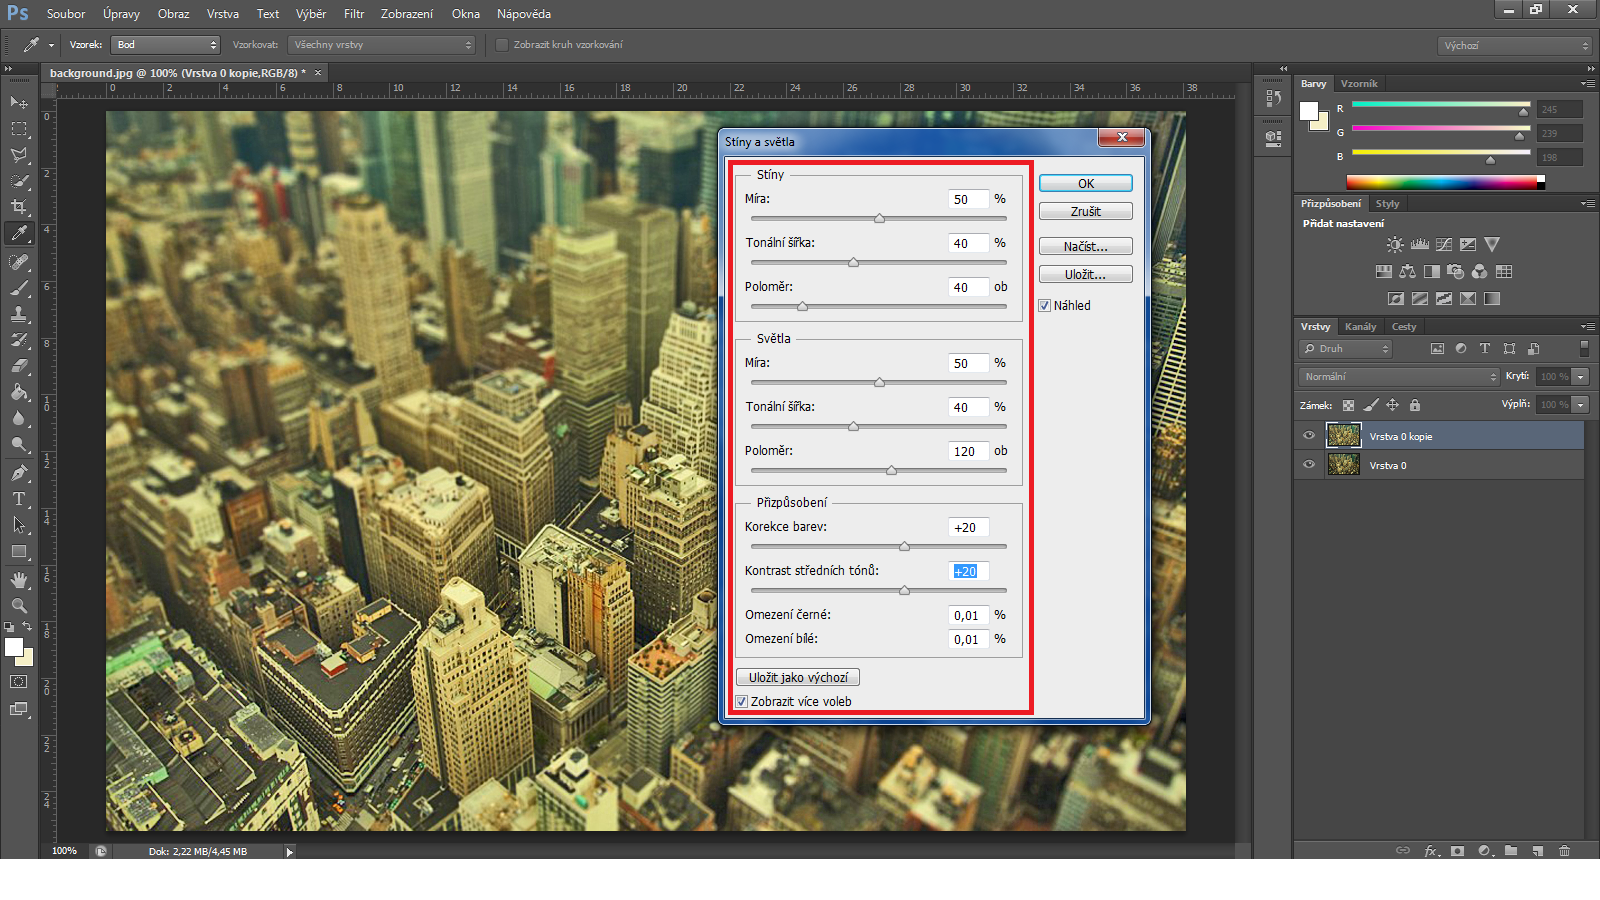Click the color spectrum bar in Barvy

(x=1445, y=182)
